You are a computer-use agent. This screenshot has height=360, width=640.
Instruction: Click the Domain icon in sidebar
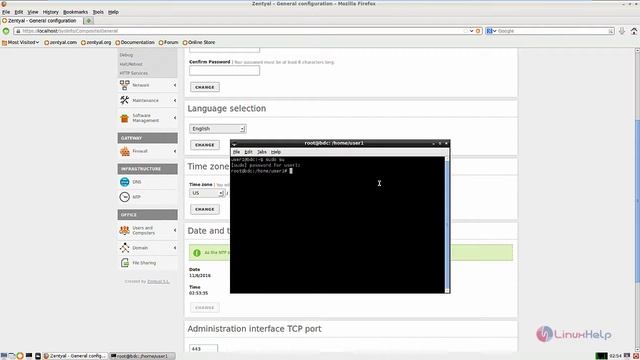pyautogui.click(x=124, y=247)
